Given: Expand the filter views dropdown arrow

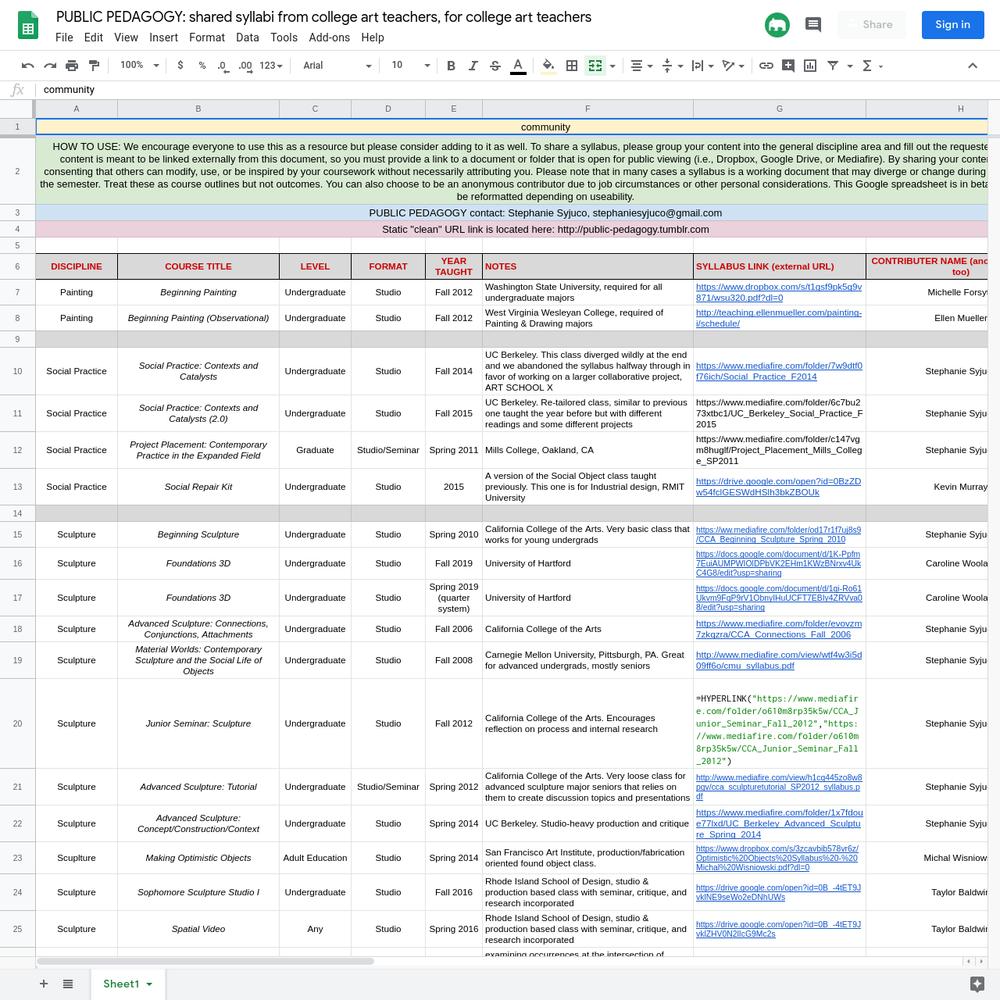Looking at the screenshot, I should (x=850, y=66).
